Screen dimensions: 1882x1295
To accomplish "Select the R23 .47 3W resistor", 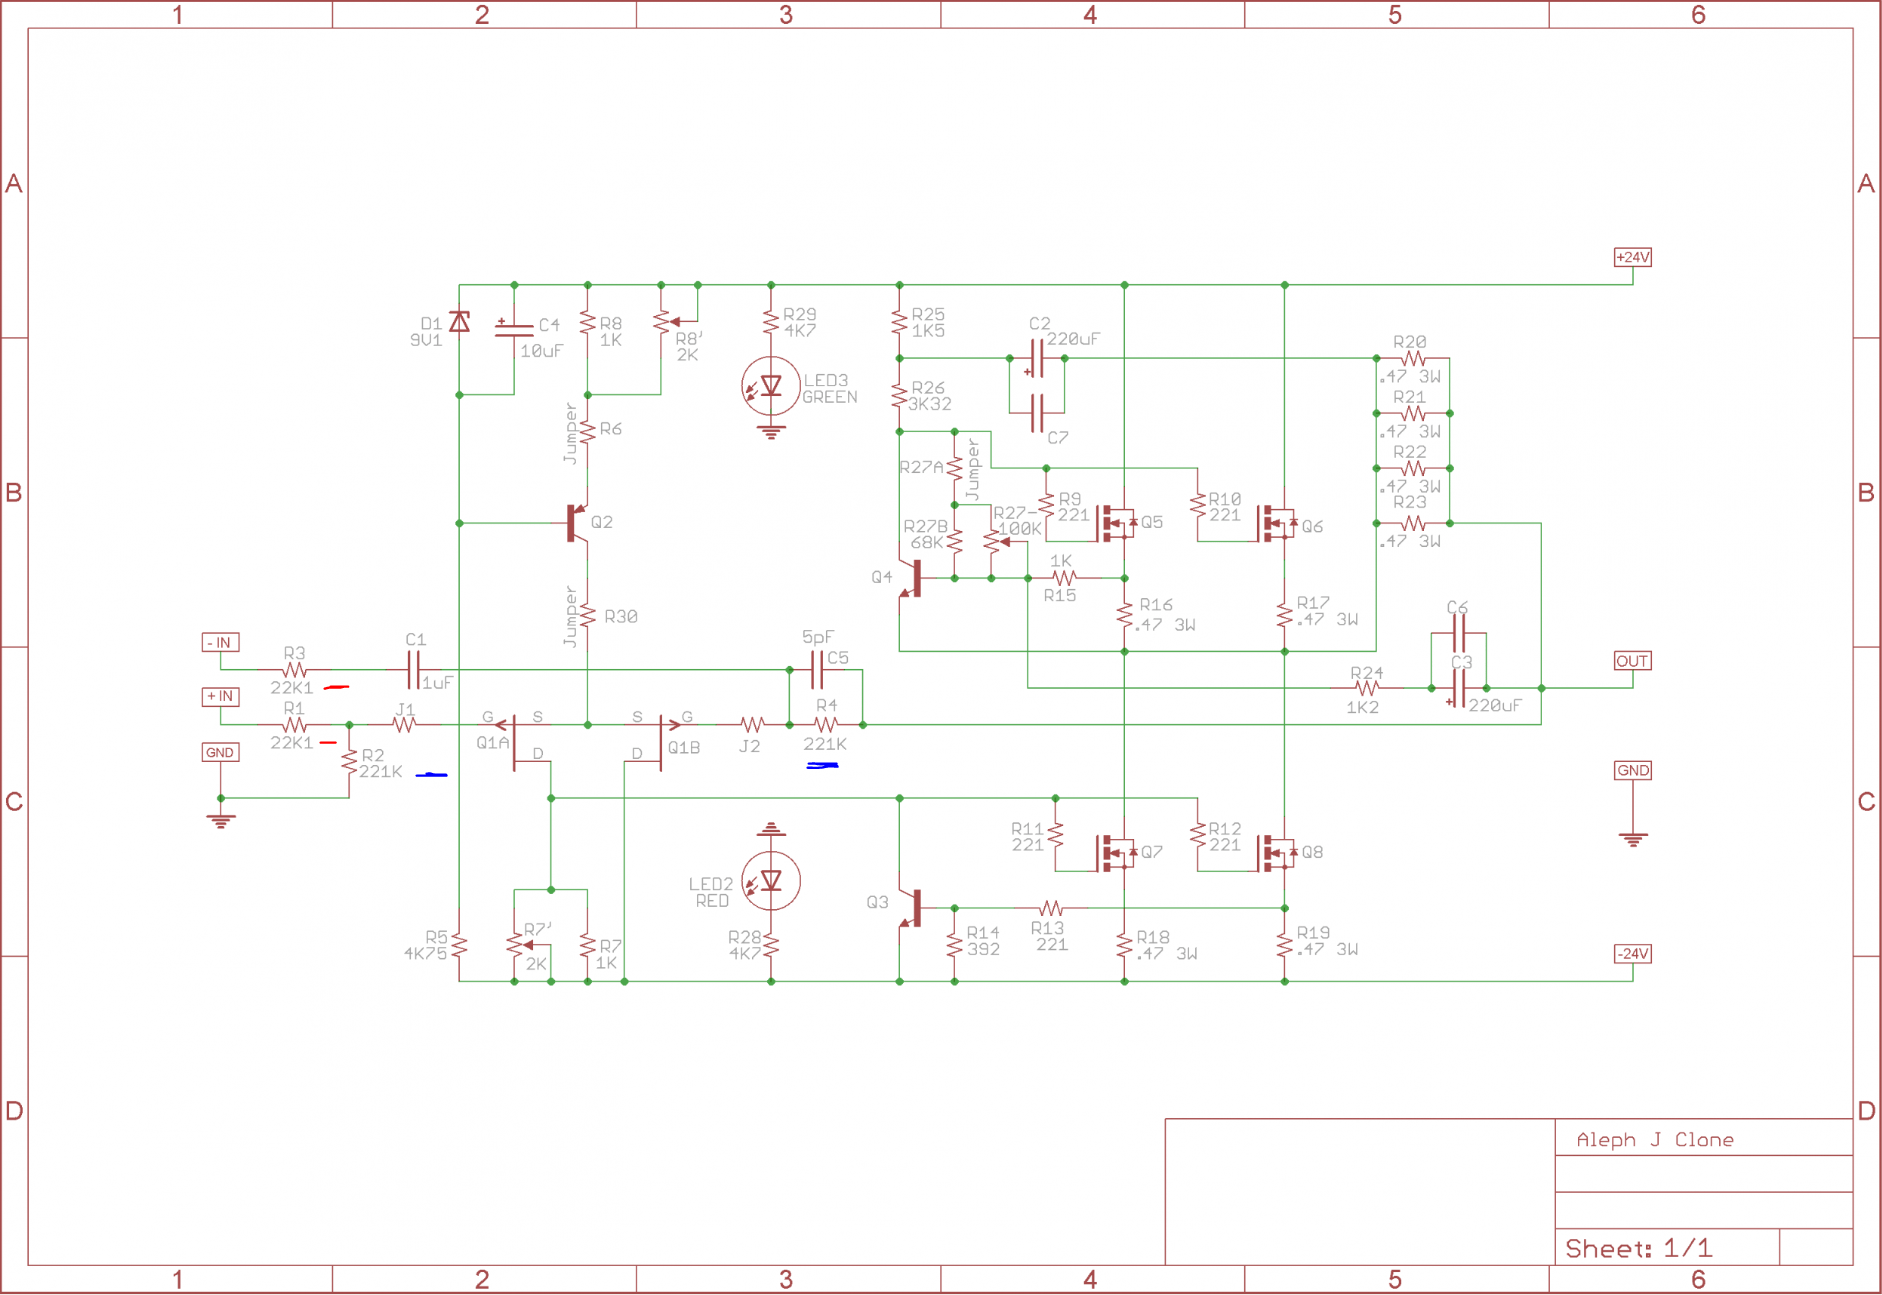I will tap(1413, 523).
